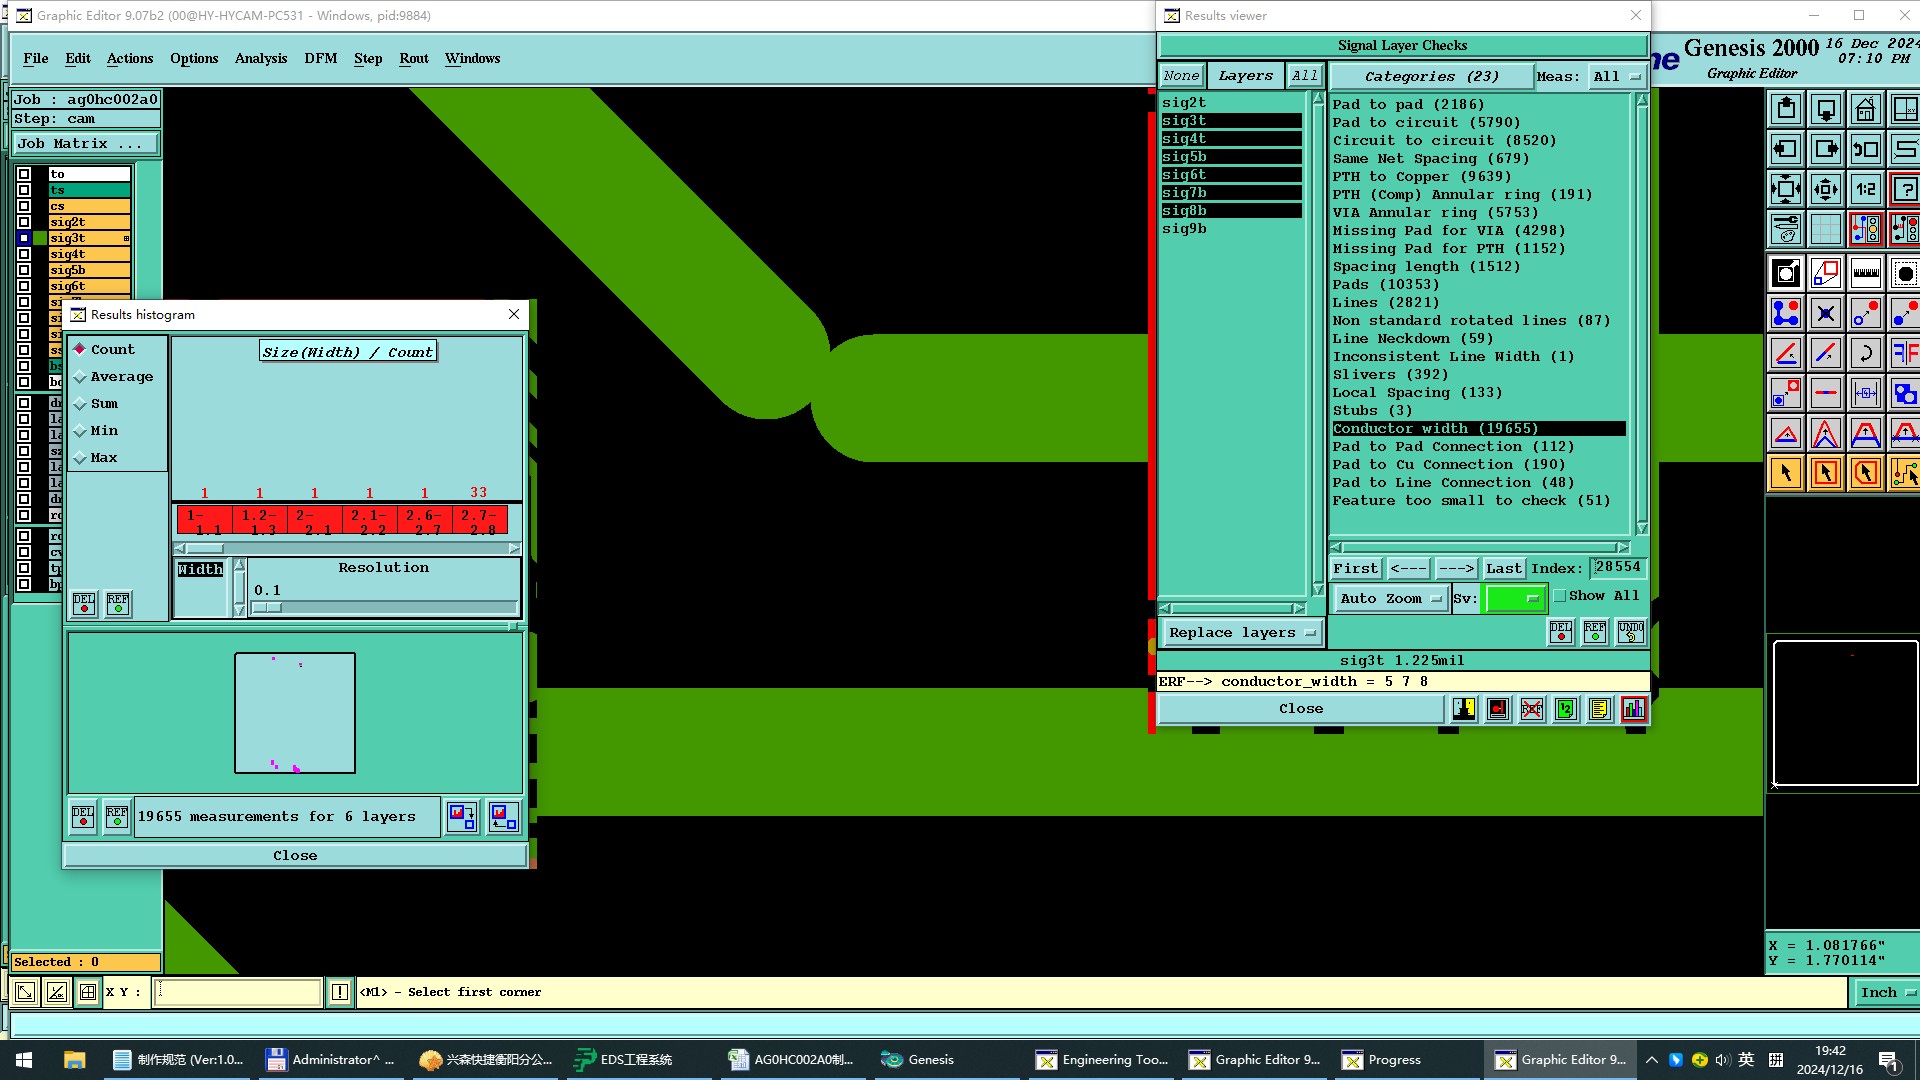Click the pan up icon
The height and width of the screenshot is (1080, 1920).
[1786, 109]
